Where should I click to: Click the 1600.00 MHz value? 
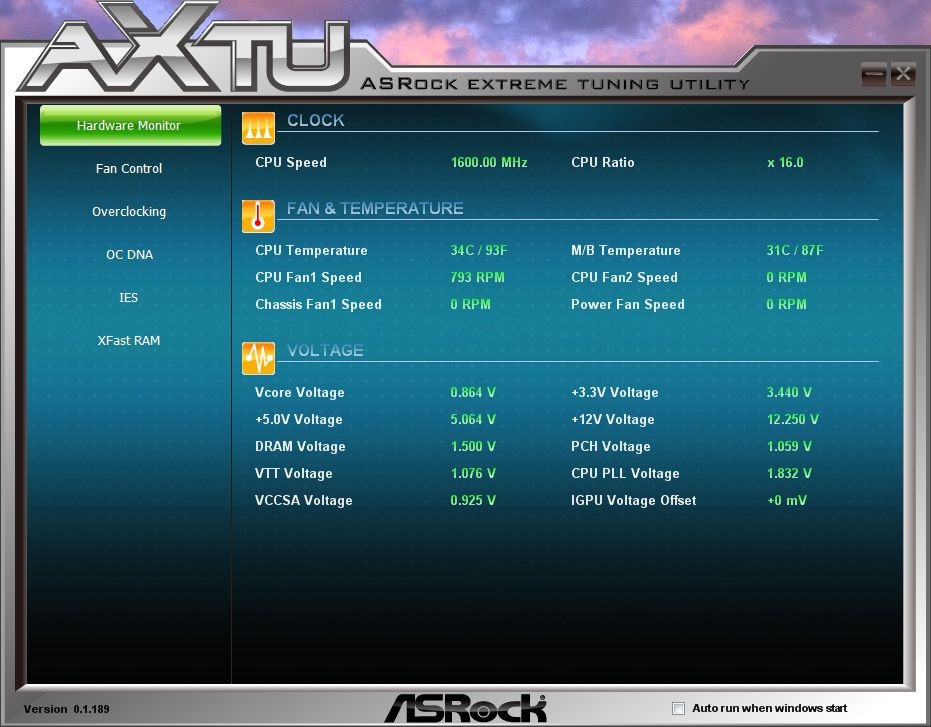pos(489,163)
